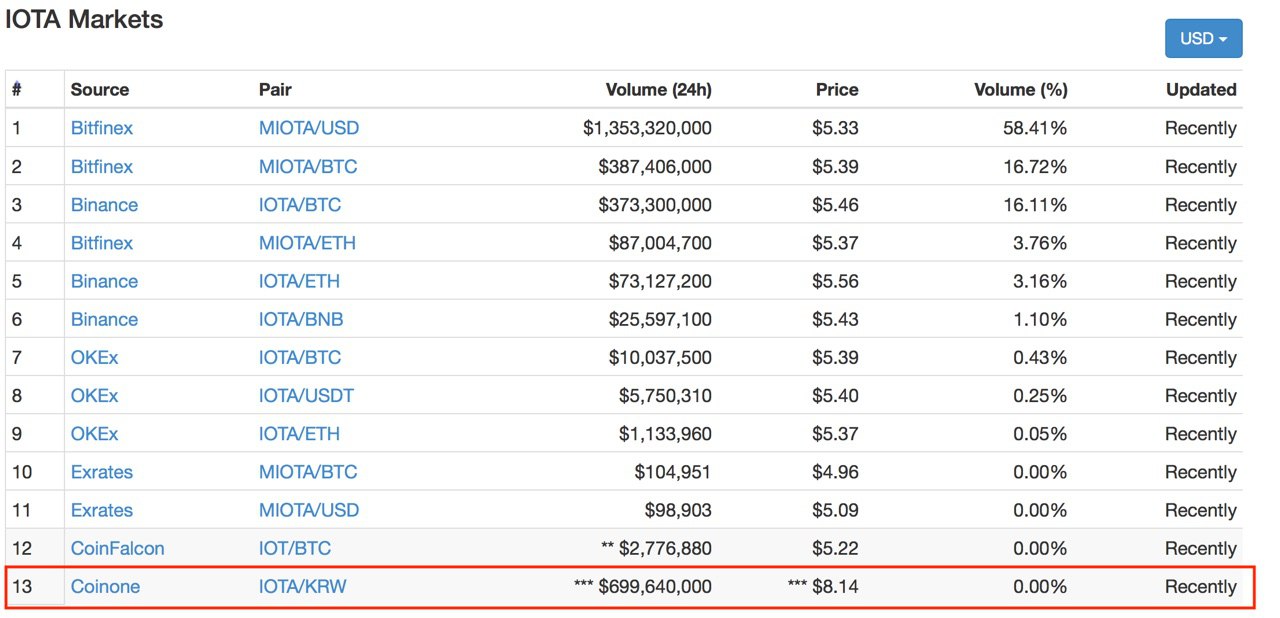This screenshot has width=1280, height=618.
Task: Select the $5.46 price cell
Action: (x=836, y=204)
